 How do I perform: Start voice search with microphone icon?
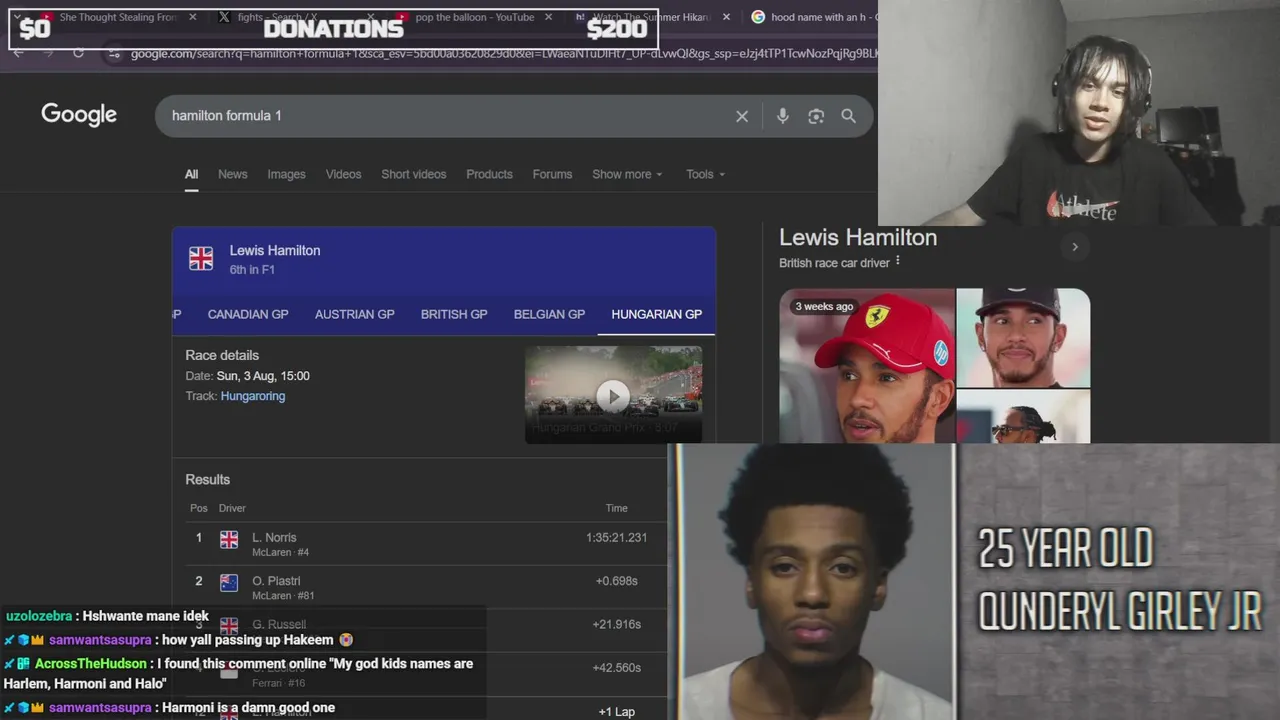tap(783, 116)
